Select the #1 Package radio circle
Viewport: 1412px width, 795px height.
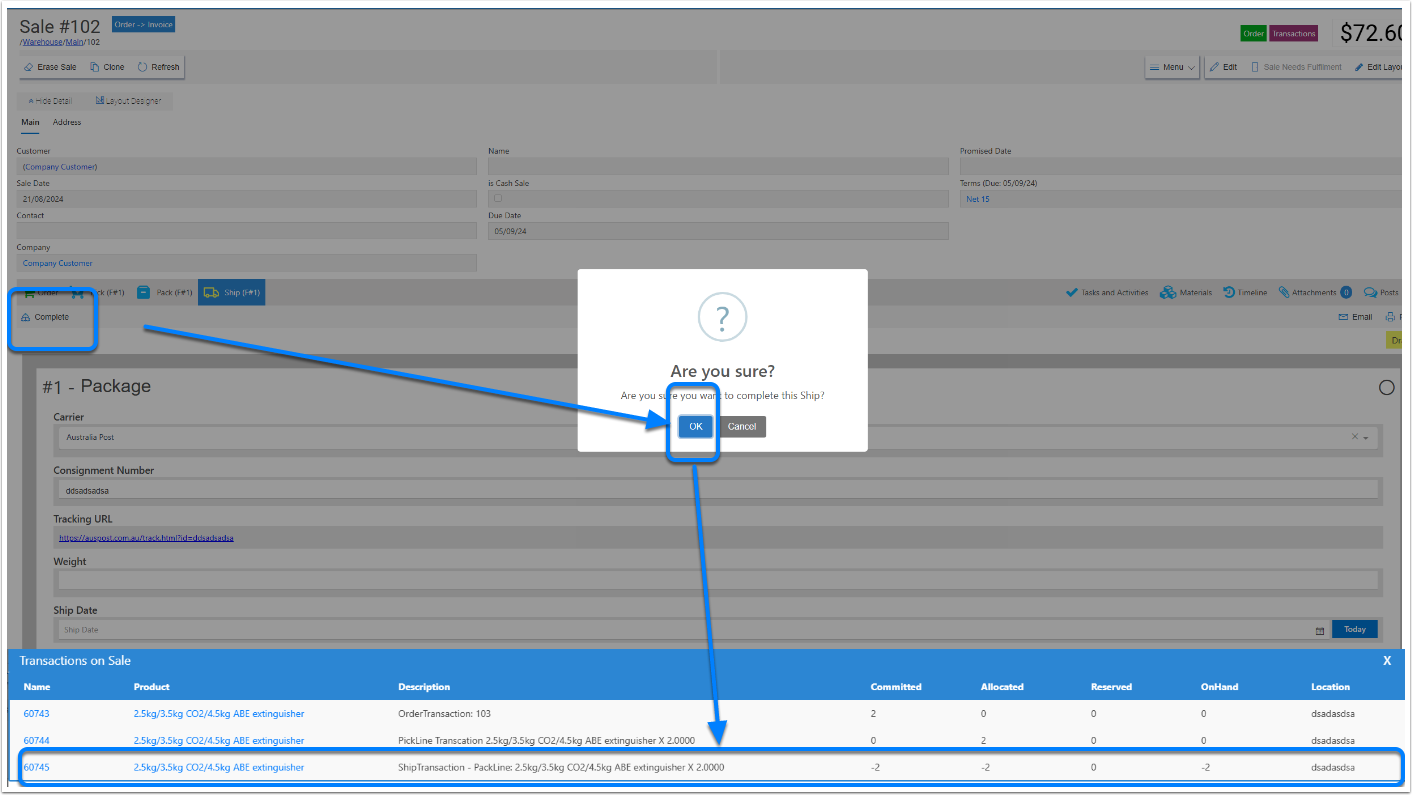1386,388
